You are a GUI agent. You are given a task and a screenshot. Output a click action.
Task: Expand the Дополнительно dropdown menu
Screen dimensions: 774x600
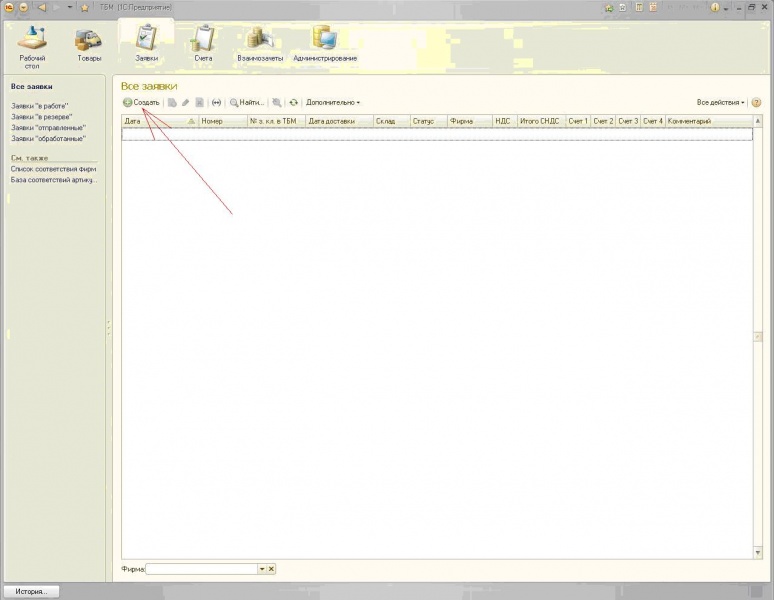click(x=333, y=103)
